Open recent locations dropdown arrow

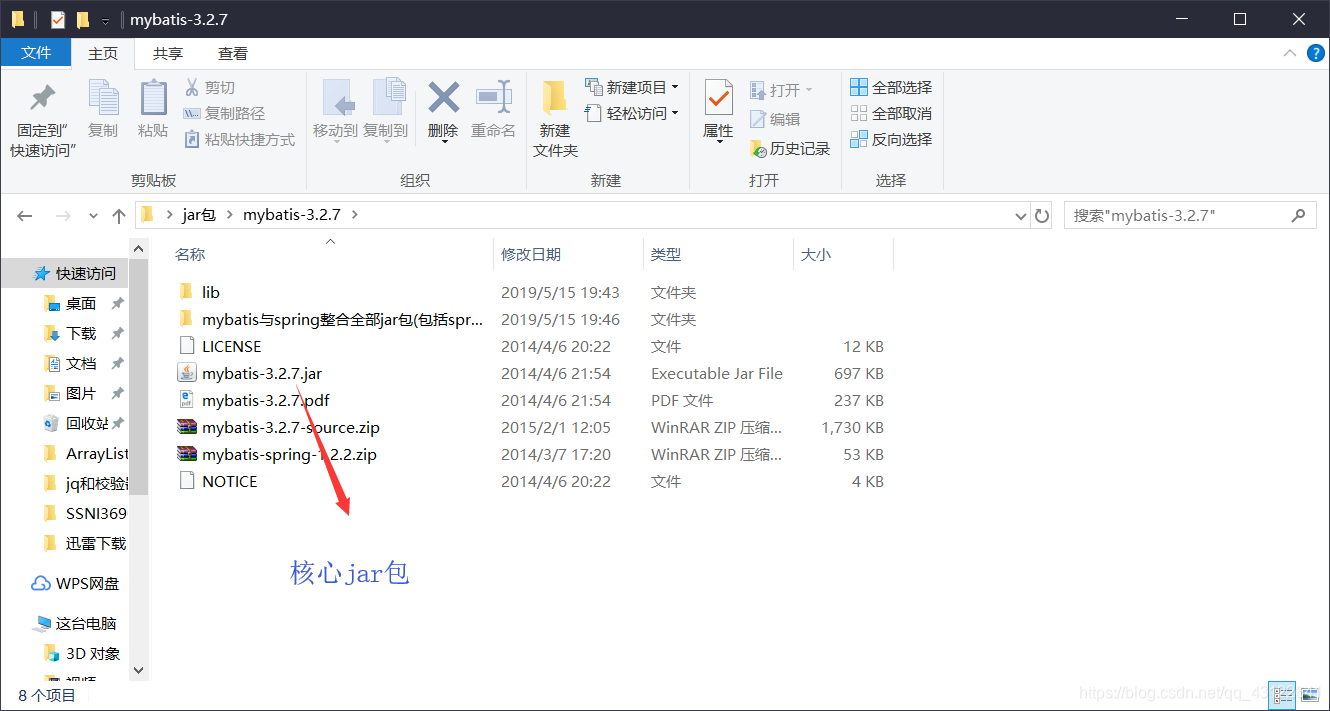[93, 216]
